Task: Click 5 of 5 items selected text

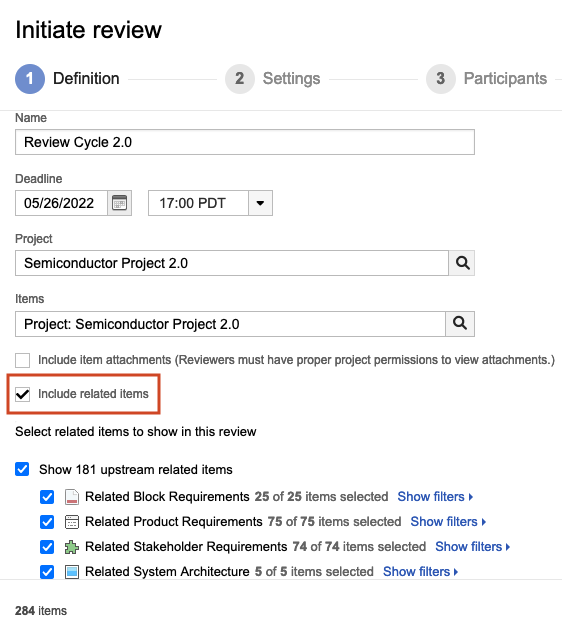Action: pyautogui.click(x=314, y=572)
